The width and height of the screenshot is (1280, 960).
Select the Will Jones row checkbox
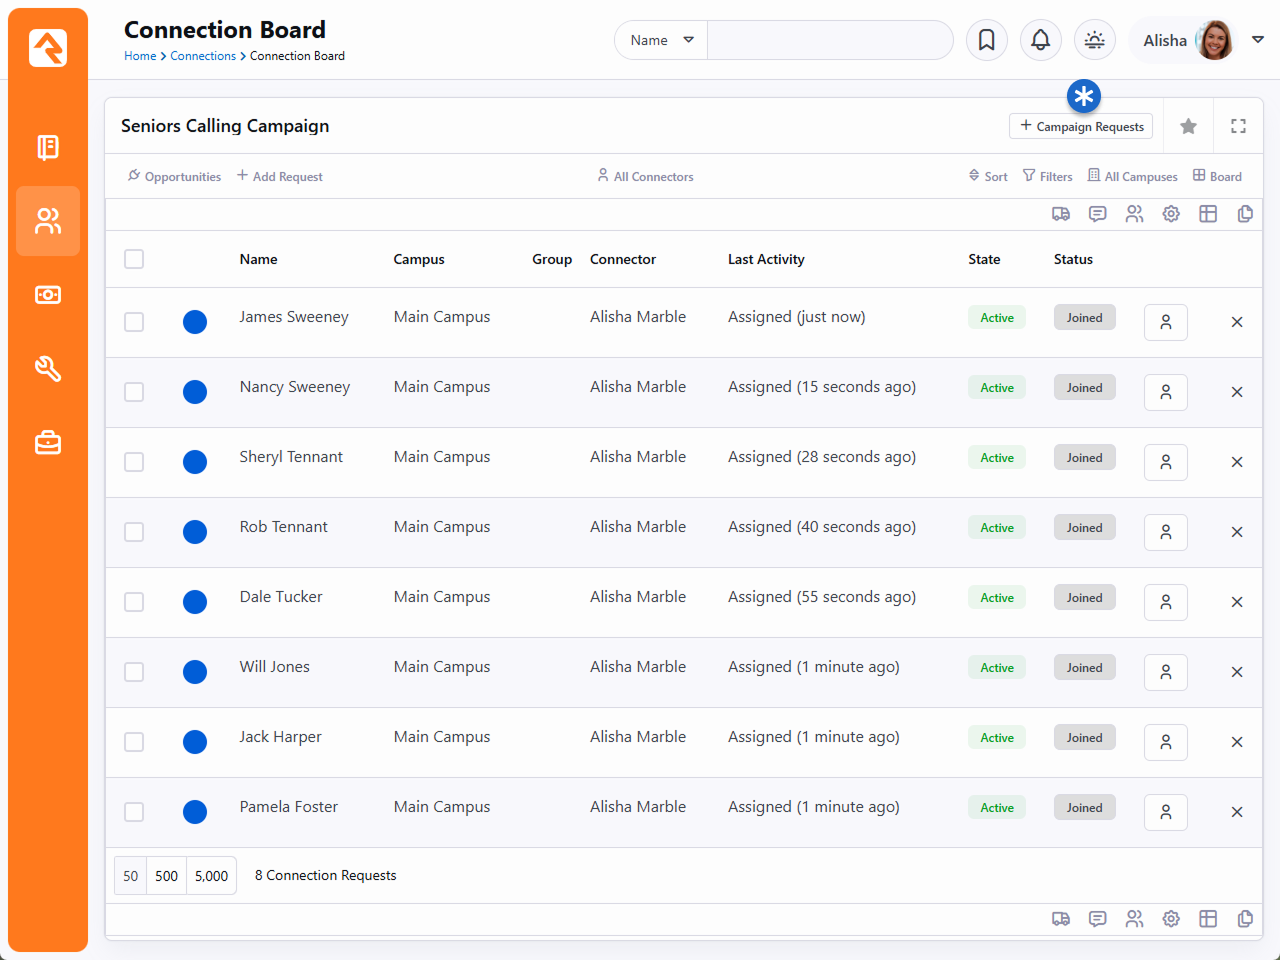134,672
